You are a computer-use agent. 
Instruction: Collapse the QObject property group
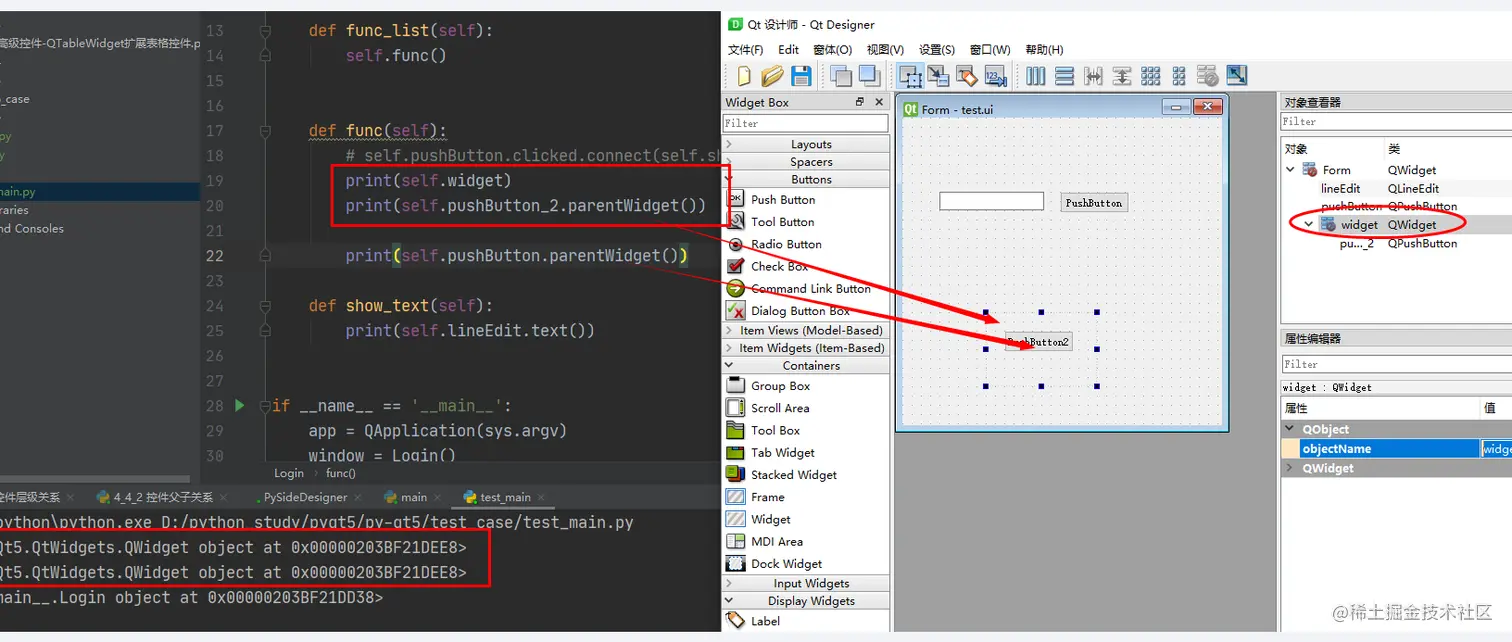point(1290,429)
